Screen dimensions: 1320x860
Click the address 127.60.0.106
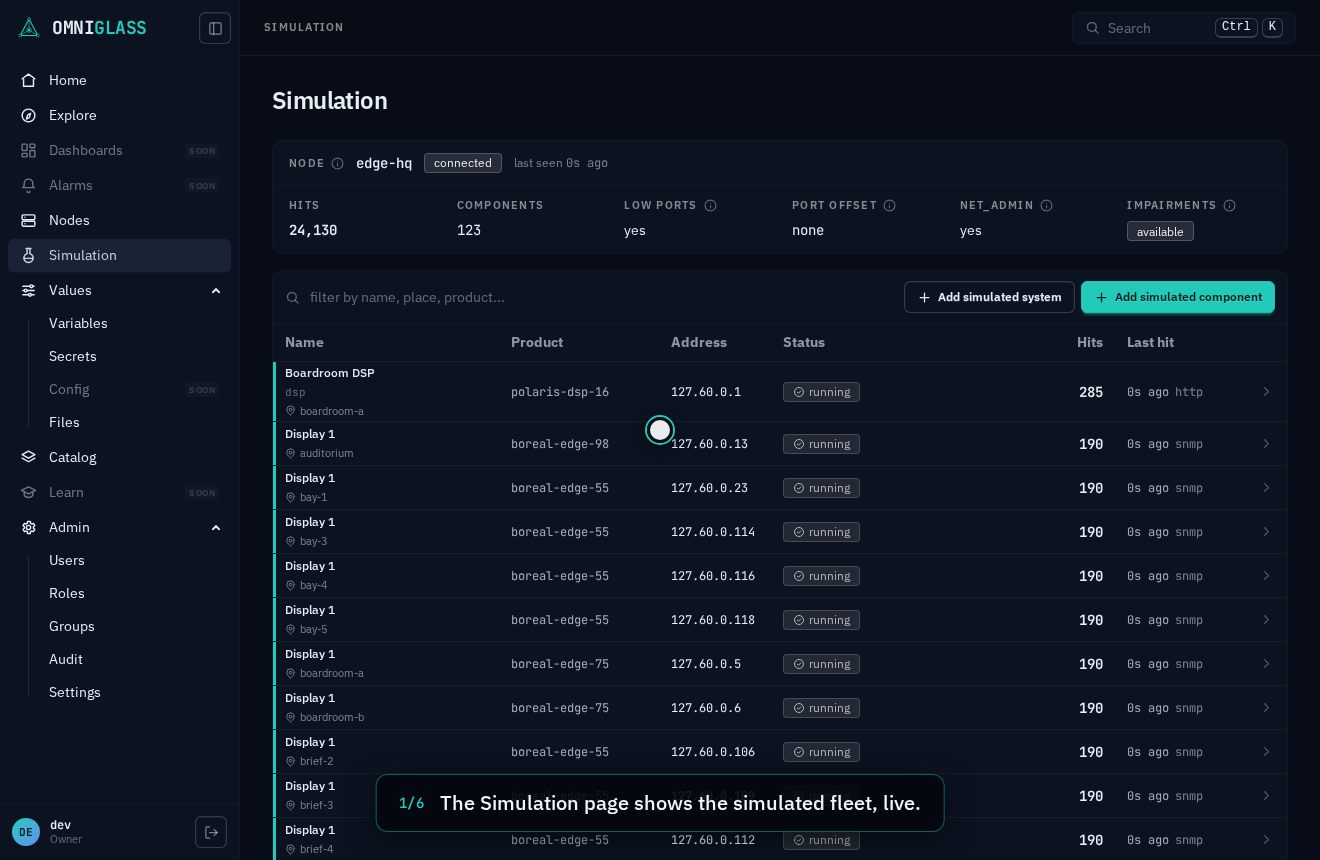click(713, 752)
